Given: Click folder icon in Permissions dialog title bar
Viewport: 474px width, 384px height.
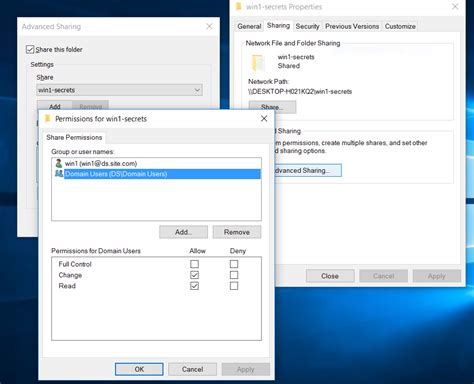Looking at the screenshot, I should (48, 118).
